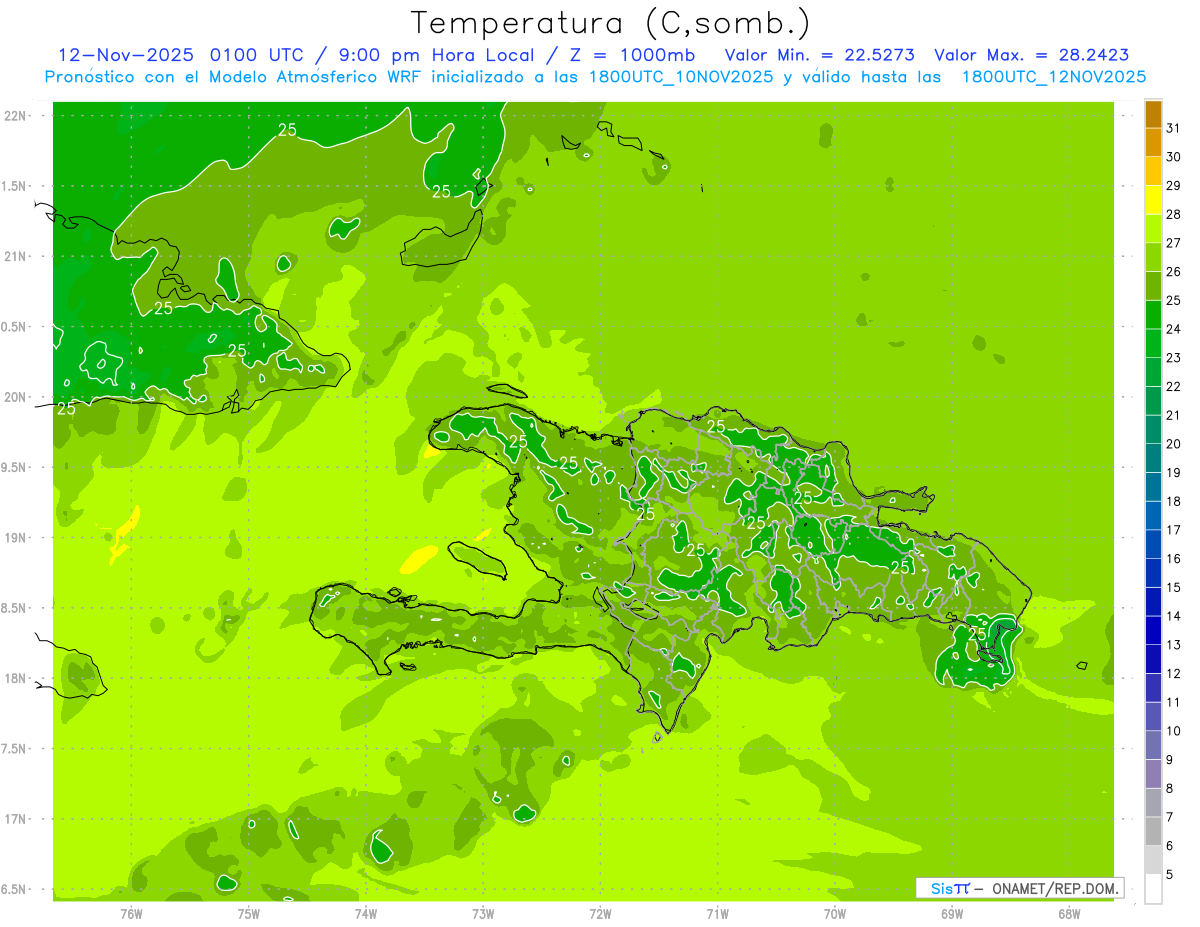
Task: Click the '1800UTC_12NOV2025' valid-until timestamp
Action: point(1054,77)
